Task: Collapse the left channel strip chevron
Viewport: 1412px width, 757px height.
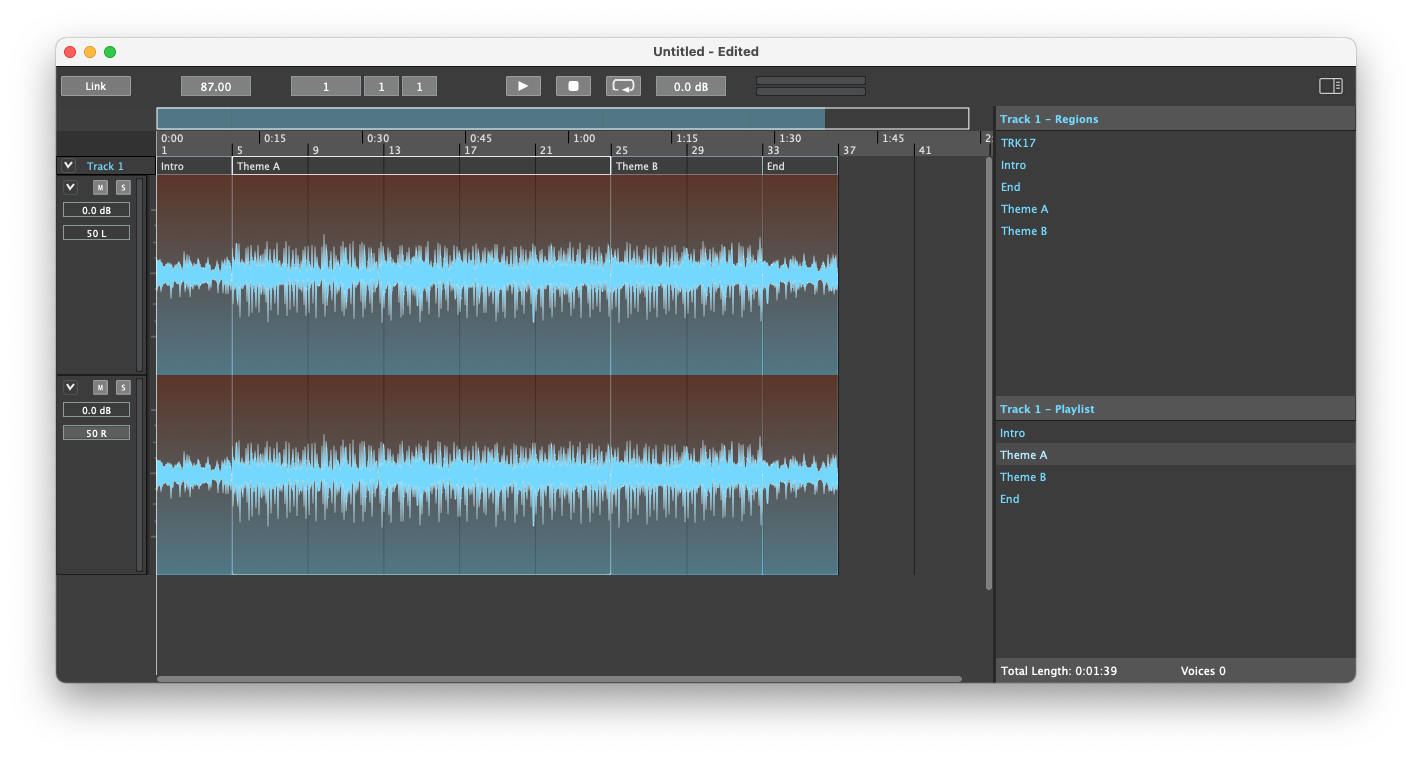Action: coord(70,188)
